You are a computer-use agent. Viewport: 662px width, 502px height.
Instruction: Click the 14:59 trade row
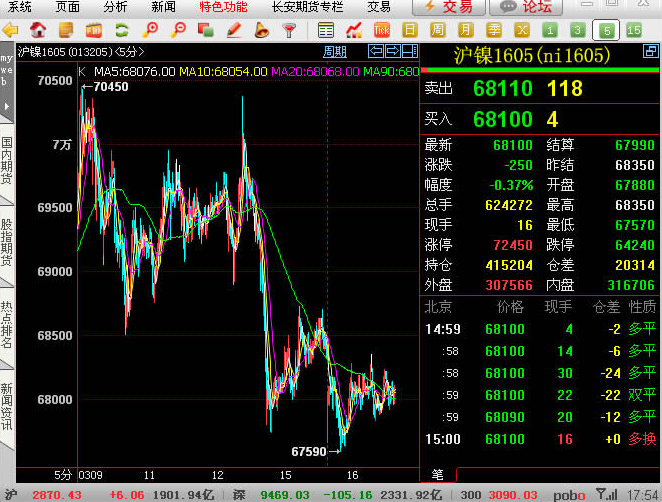pos(540,329)
